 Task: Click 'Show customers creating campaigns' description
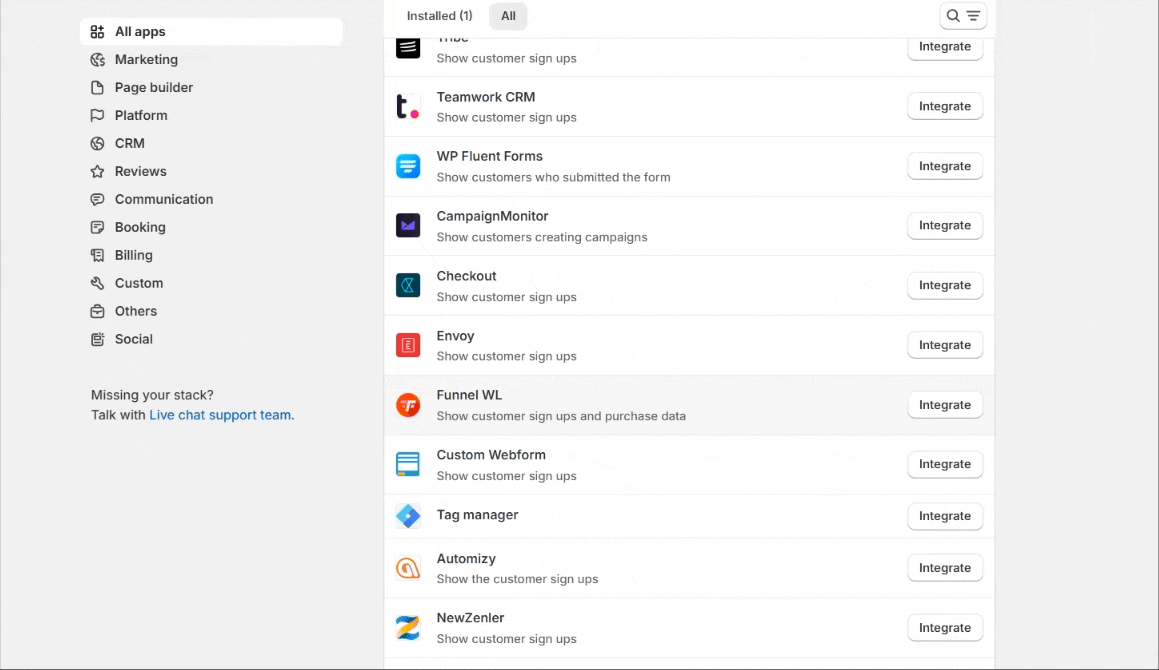tap(542, 237)
